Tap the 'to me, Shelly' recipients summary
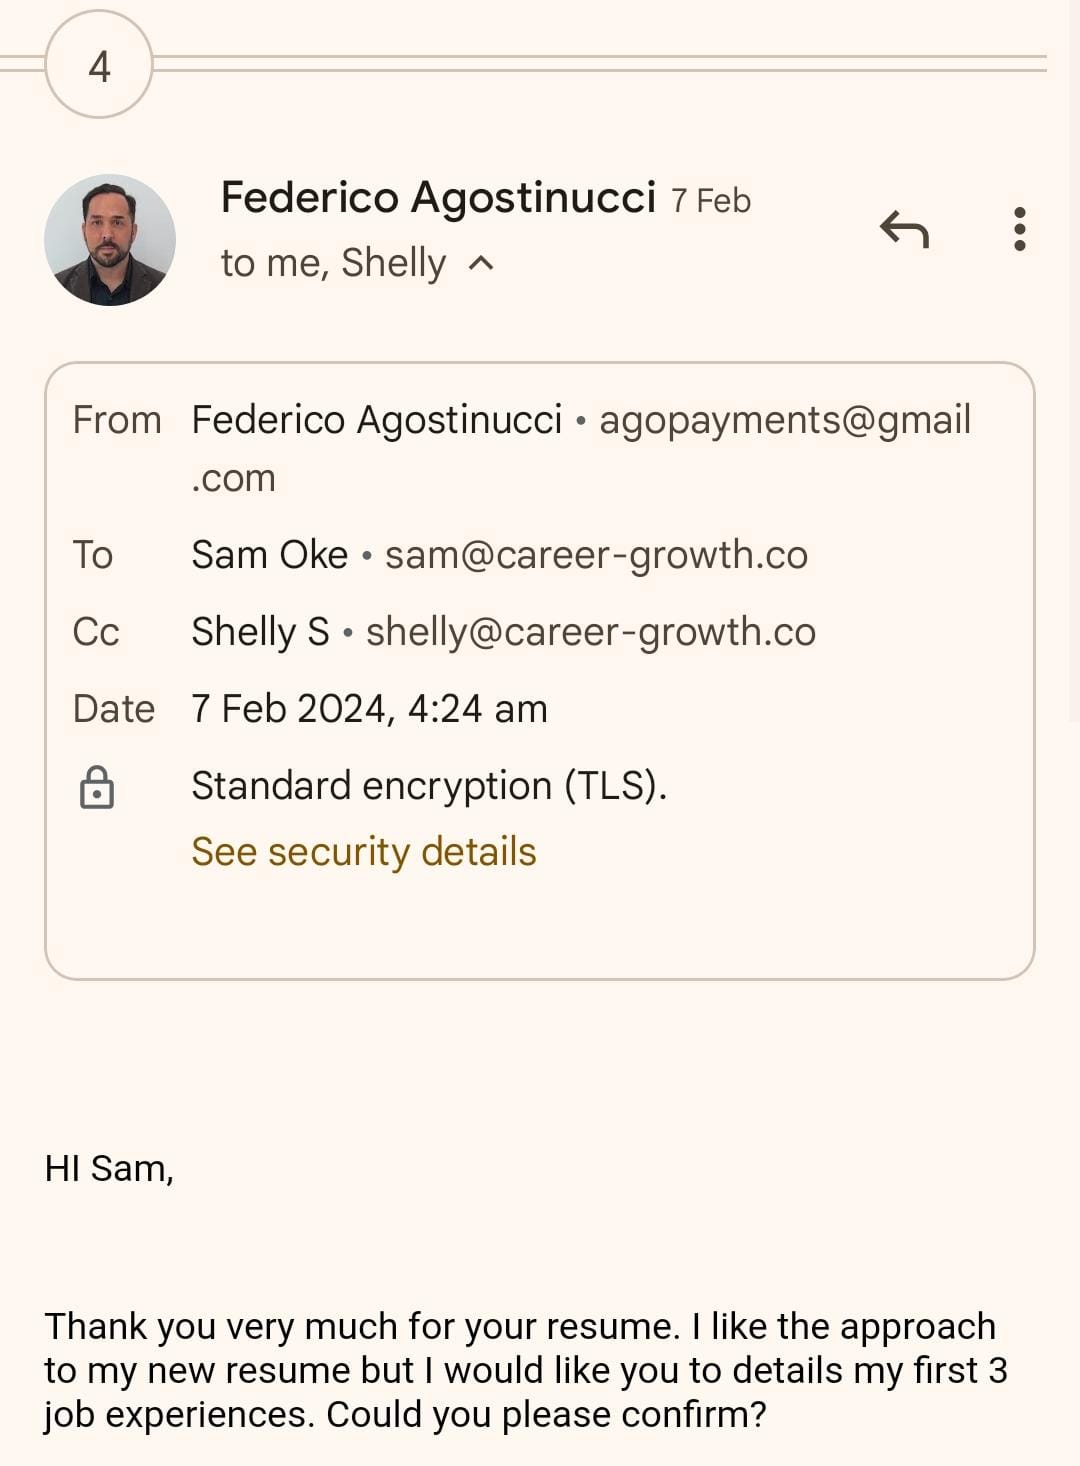Screen dimensions: 1080x1466 333,263
